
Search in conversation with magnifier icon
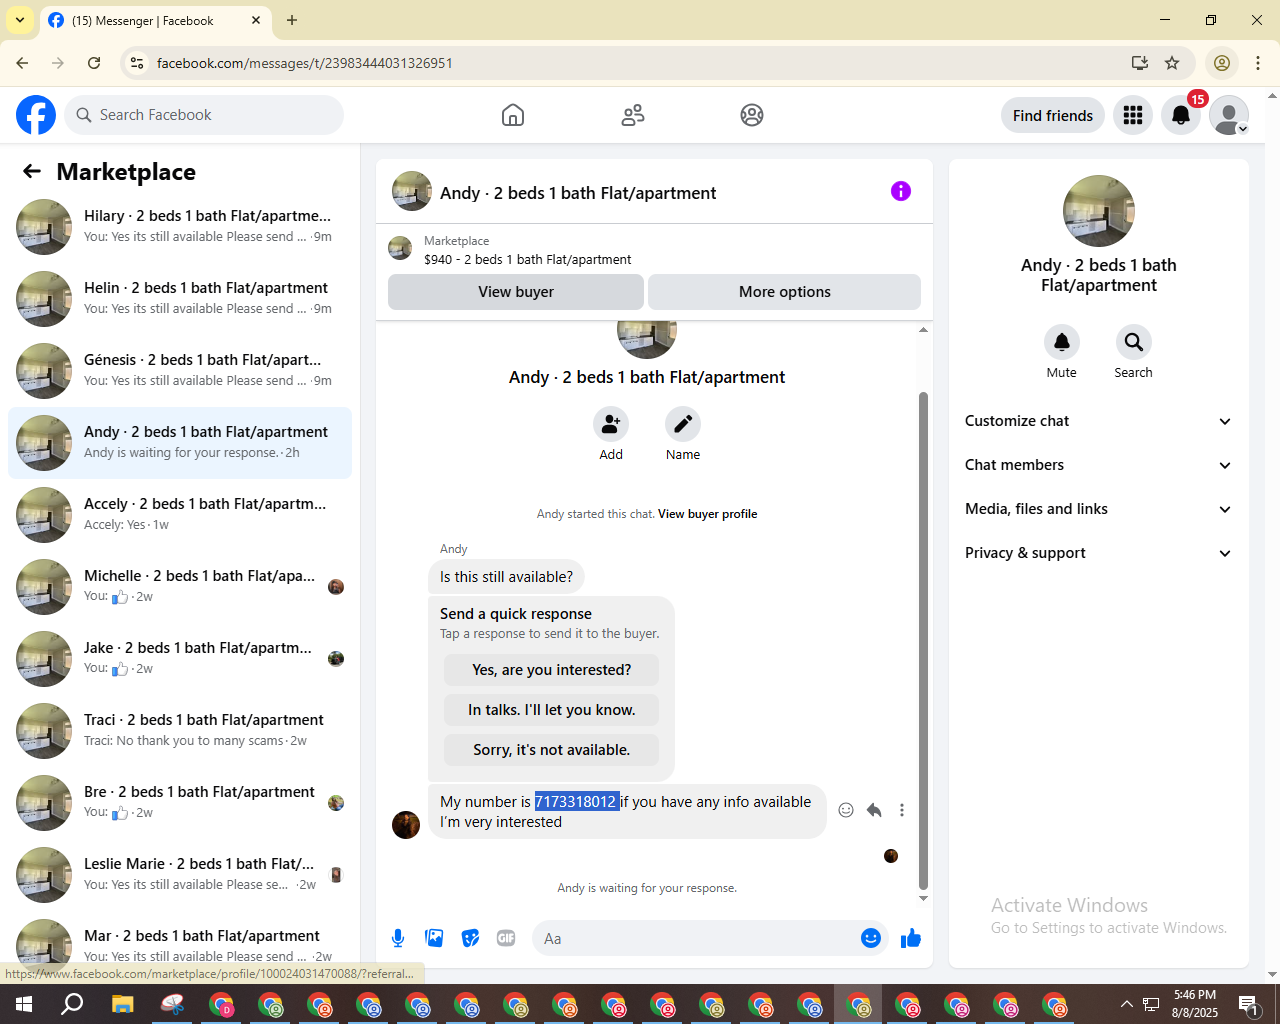point(1134,342)
